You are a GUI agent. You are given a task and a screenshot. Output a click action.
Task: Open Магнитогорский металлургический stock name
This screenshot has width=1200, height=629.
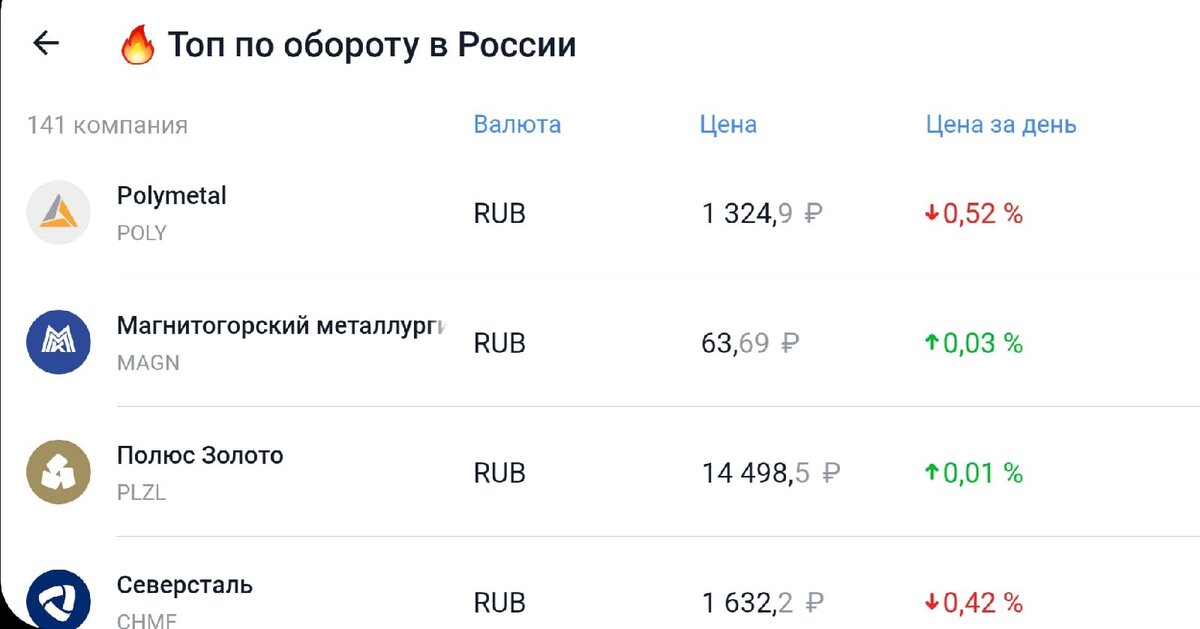[281, 326]
